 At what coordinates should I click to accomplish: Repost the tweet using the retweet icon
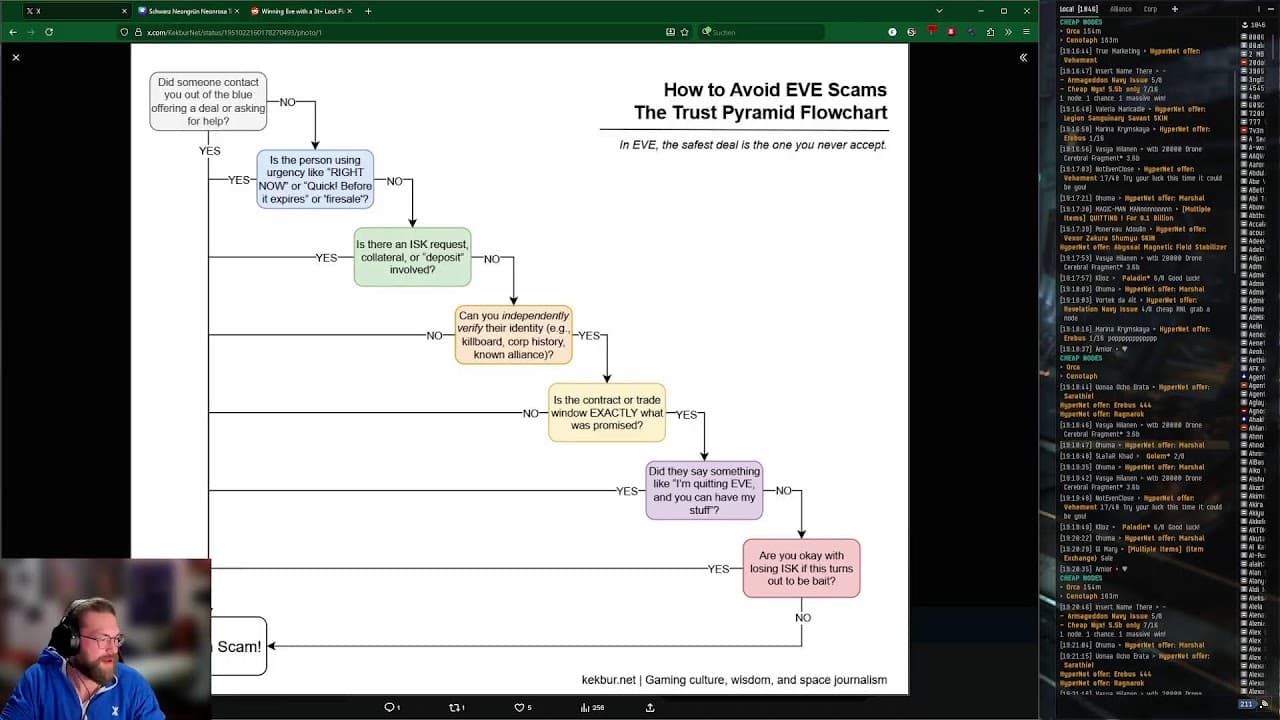coord(456,707)
